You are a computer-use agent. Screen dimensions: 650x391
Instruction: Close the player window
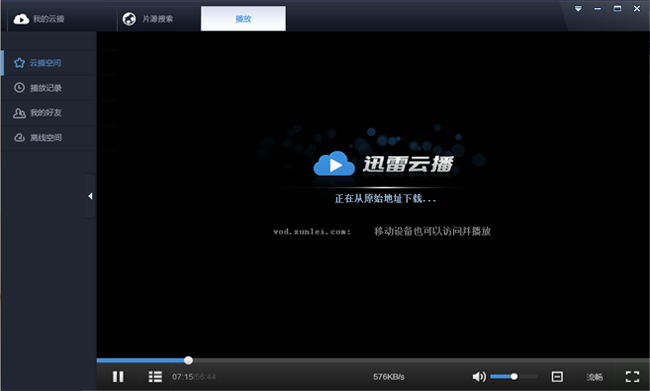click(637, 9)
